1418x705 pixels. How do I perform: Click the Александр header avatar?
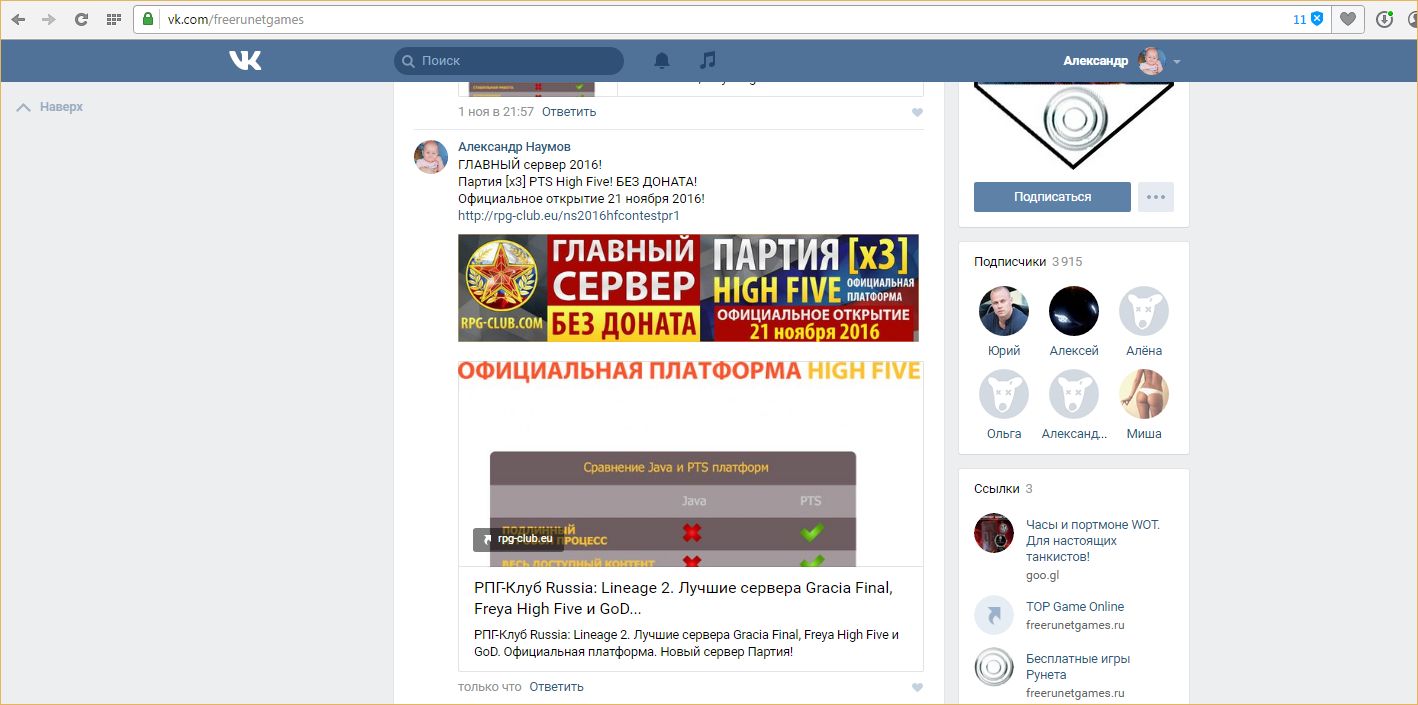point(1152,61)
